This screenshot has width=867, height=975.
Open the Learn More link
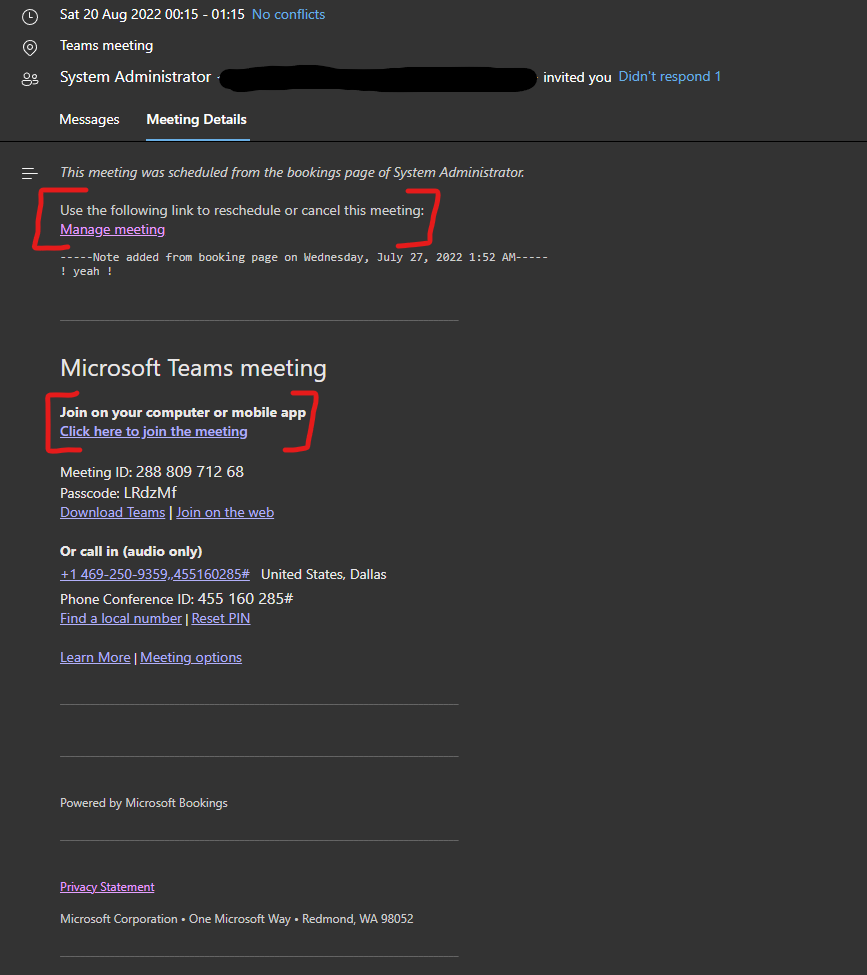tap(95, 657)
